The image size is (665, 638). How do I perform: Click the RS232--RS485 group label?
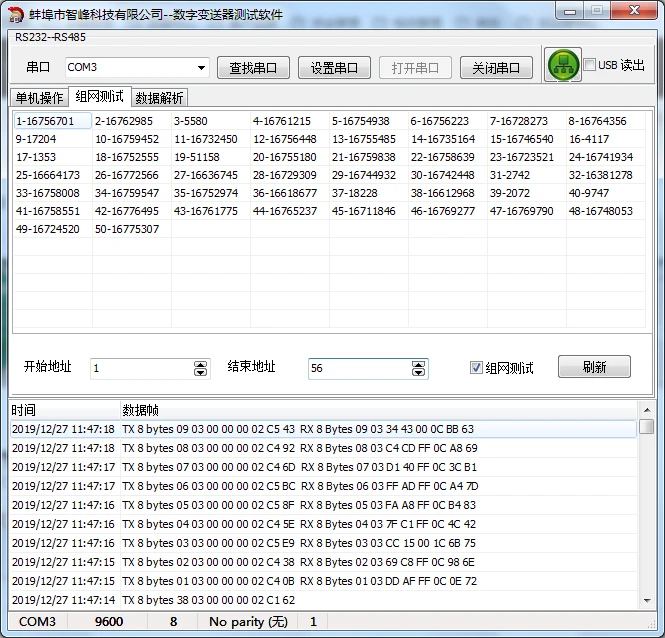point(50,37)
